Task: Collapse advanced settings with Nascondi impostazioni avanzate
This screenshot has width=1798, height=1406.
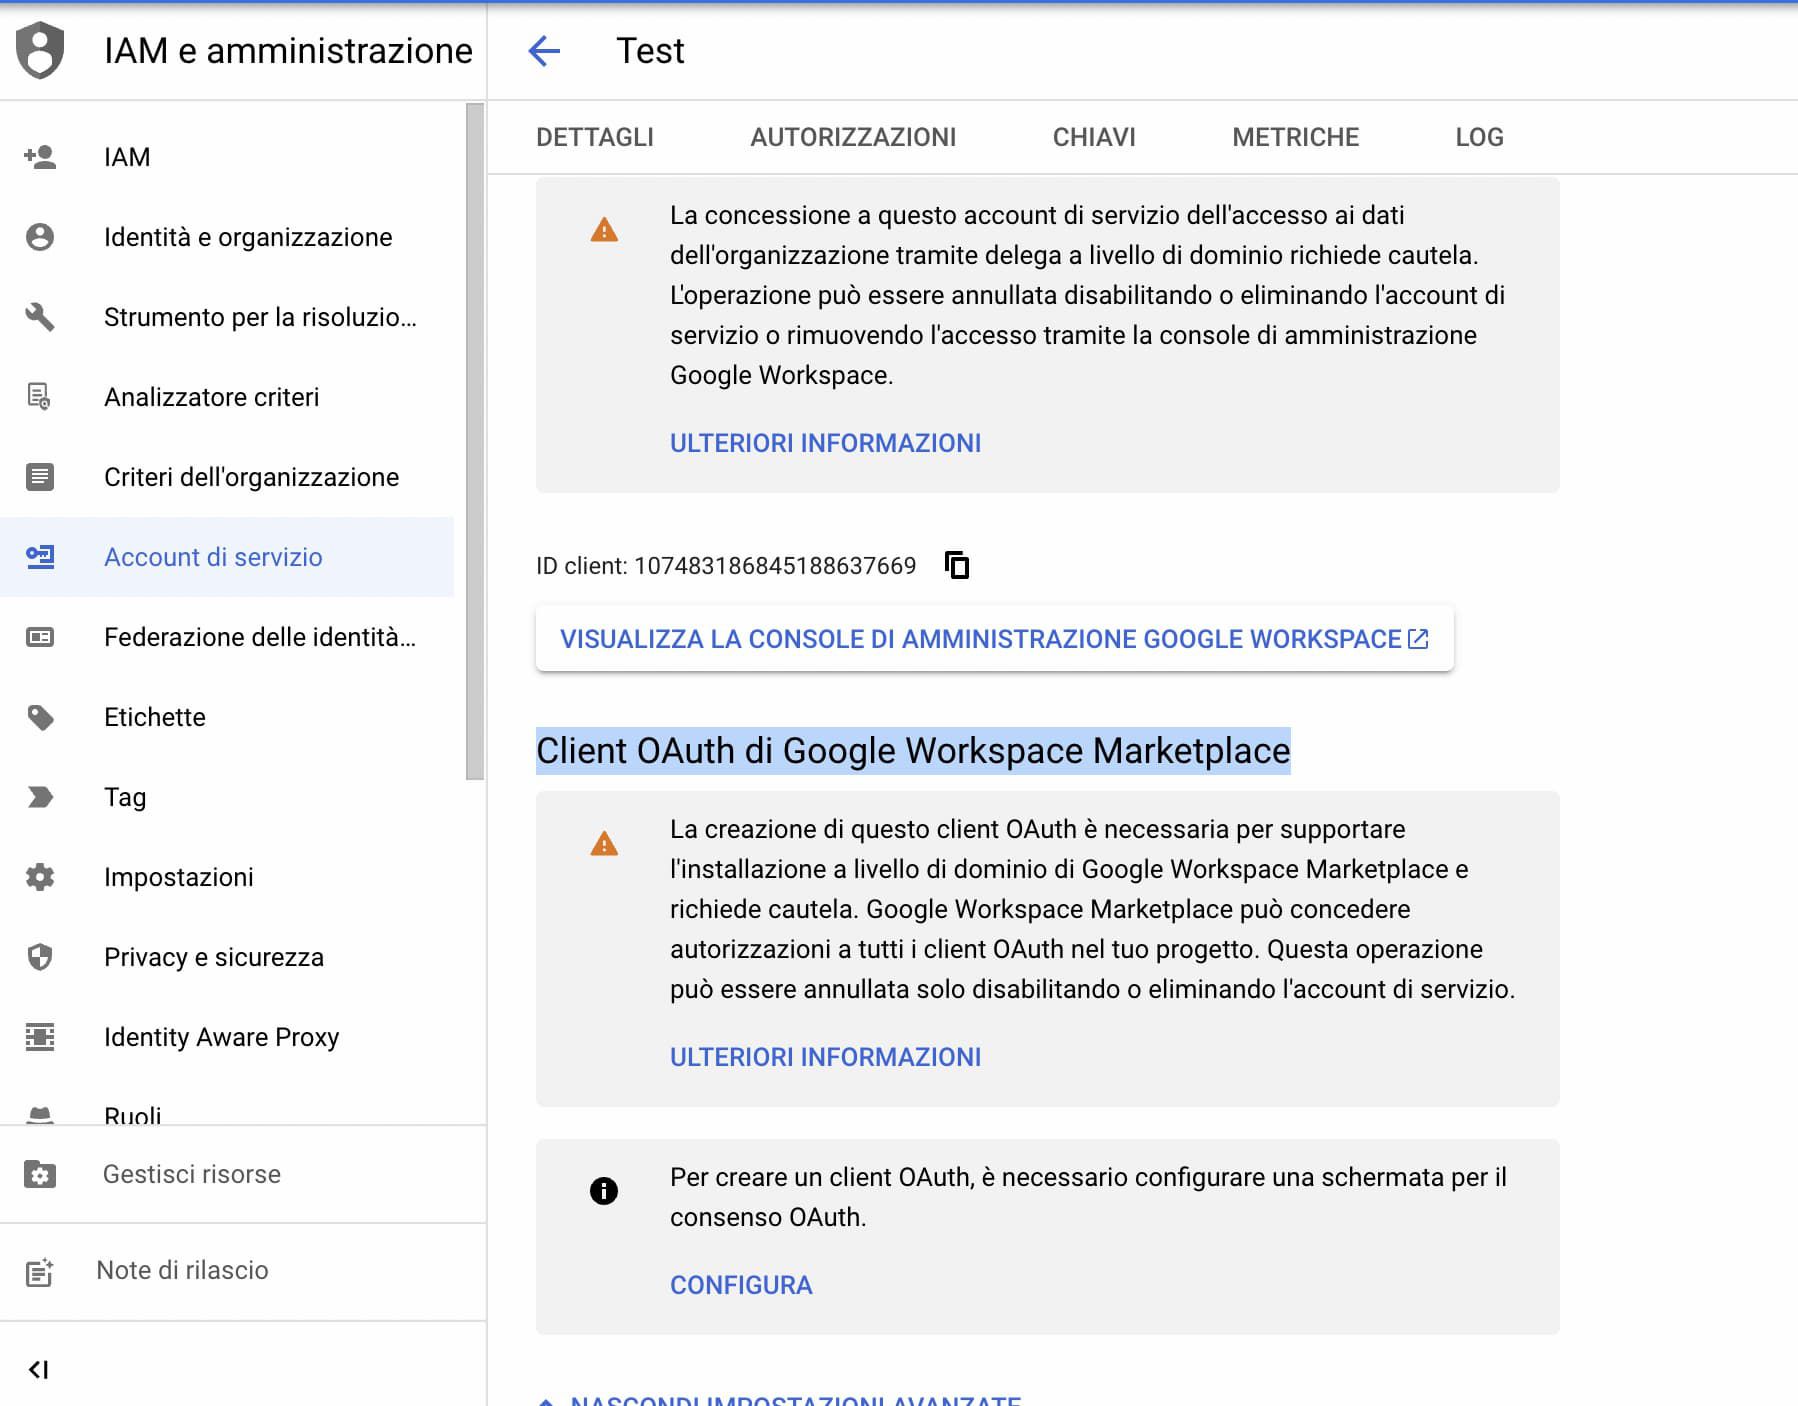Action: [x=794, y=1400]
